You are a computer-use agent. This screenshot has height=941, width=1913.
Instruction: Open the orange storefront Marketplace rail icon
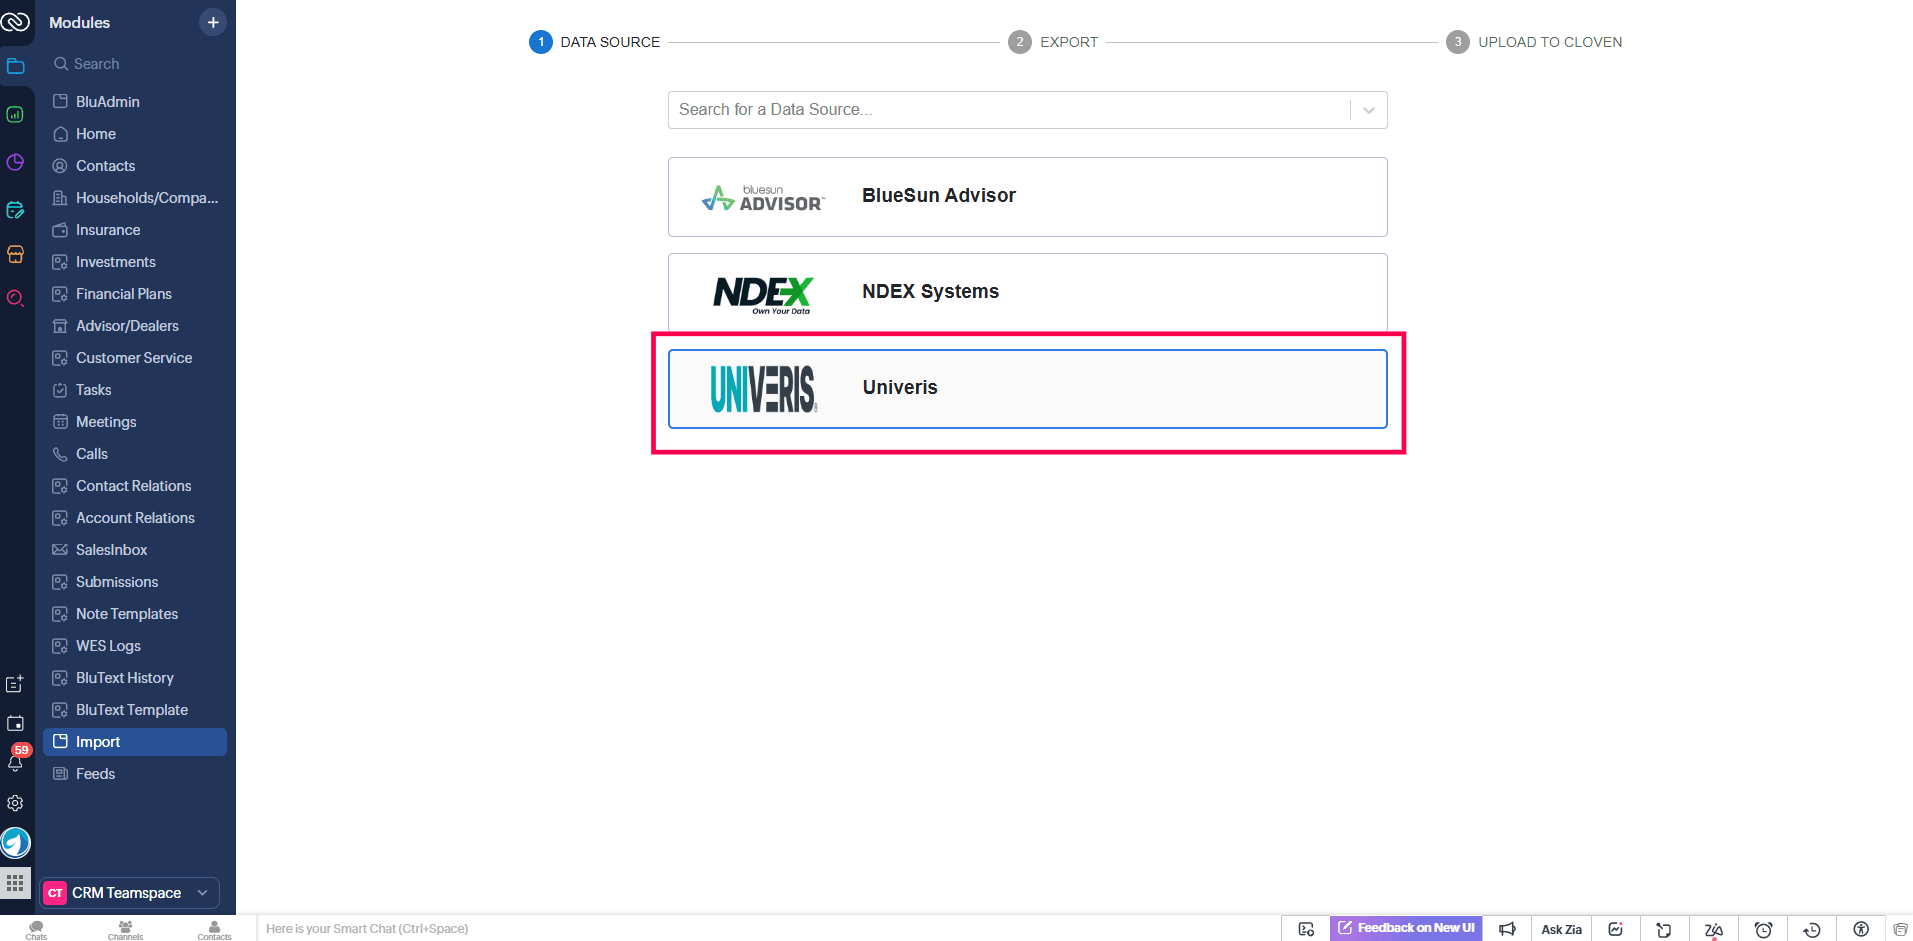pyautogui.click(x=15, y=254)
